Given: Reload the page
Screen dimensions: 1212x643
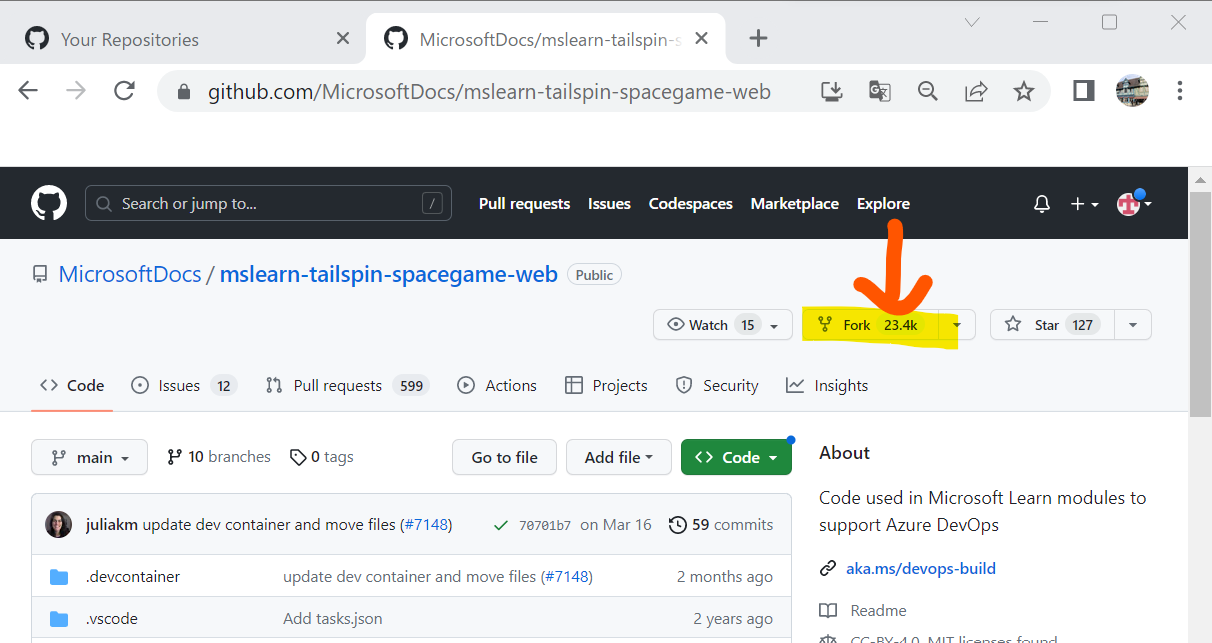Looking at the screenshot, I should point(124,91).
